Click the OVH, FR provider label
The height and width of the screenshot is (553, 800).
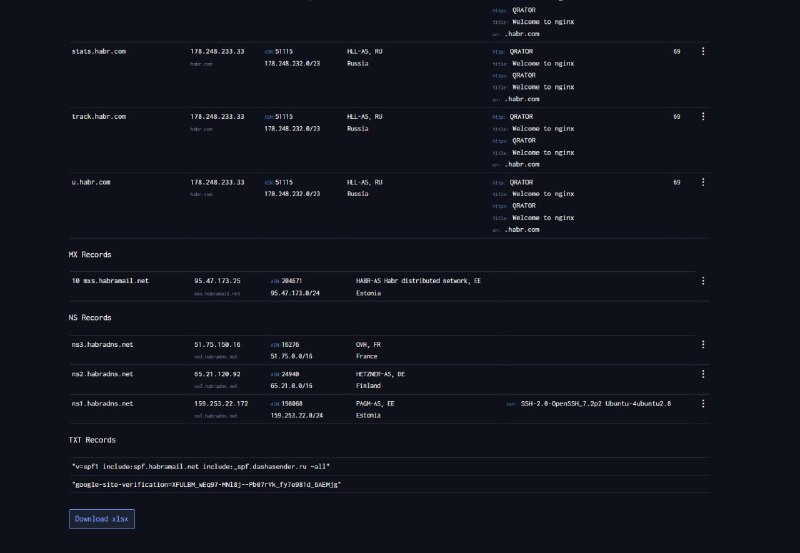(368, 345)
